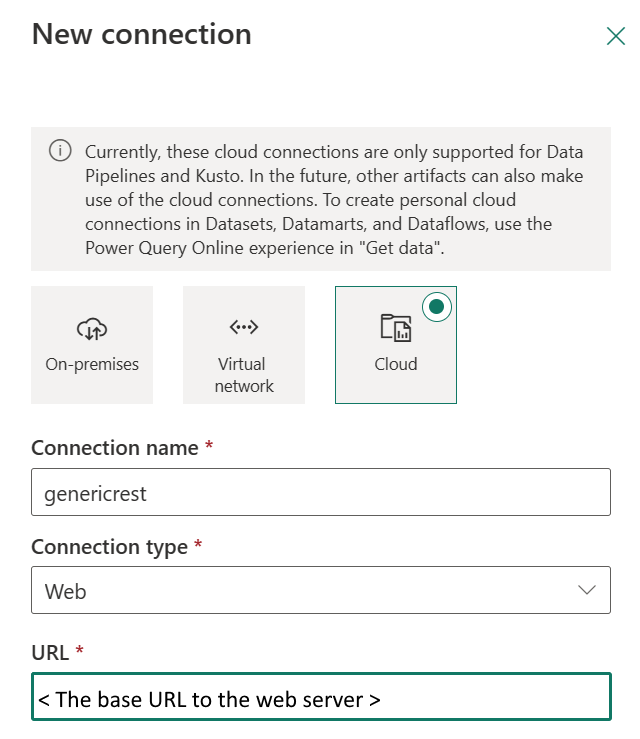Click the Cloud folder icon
This screenshot has height=739, width=640.
(395, 328)
